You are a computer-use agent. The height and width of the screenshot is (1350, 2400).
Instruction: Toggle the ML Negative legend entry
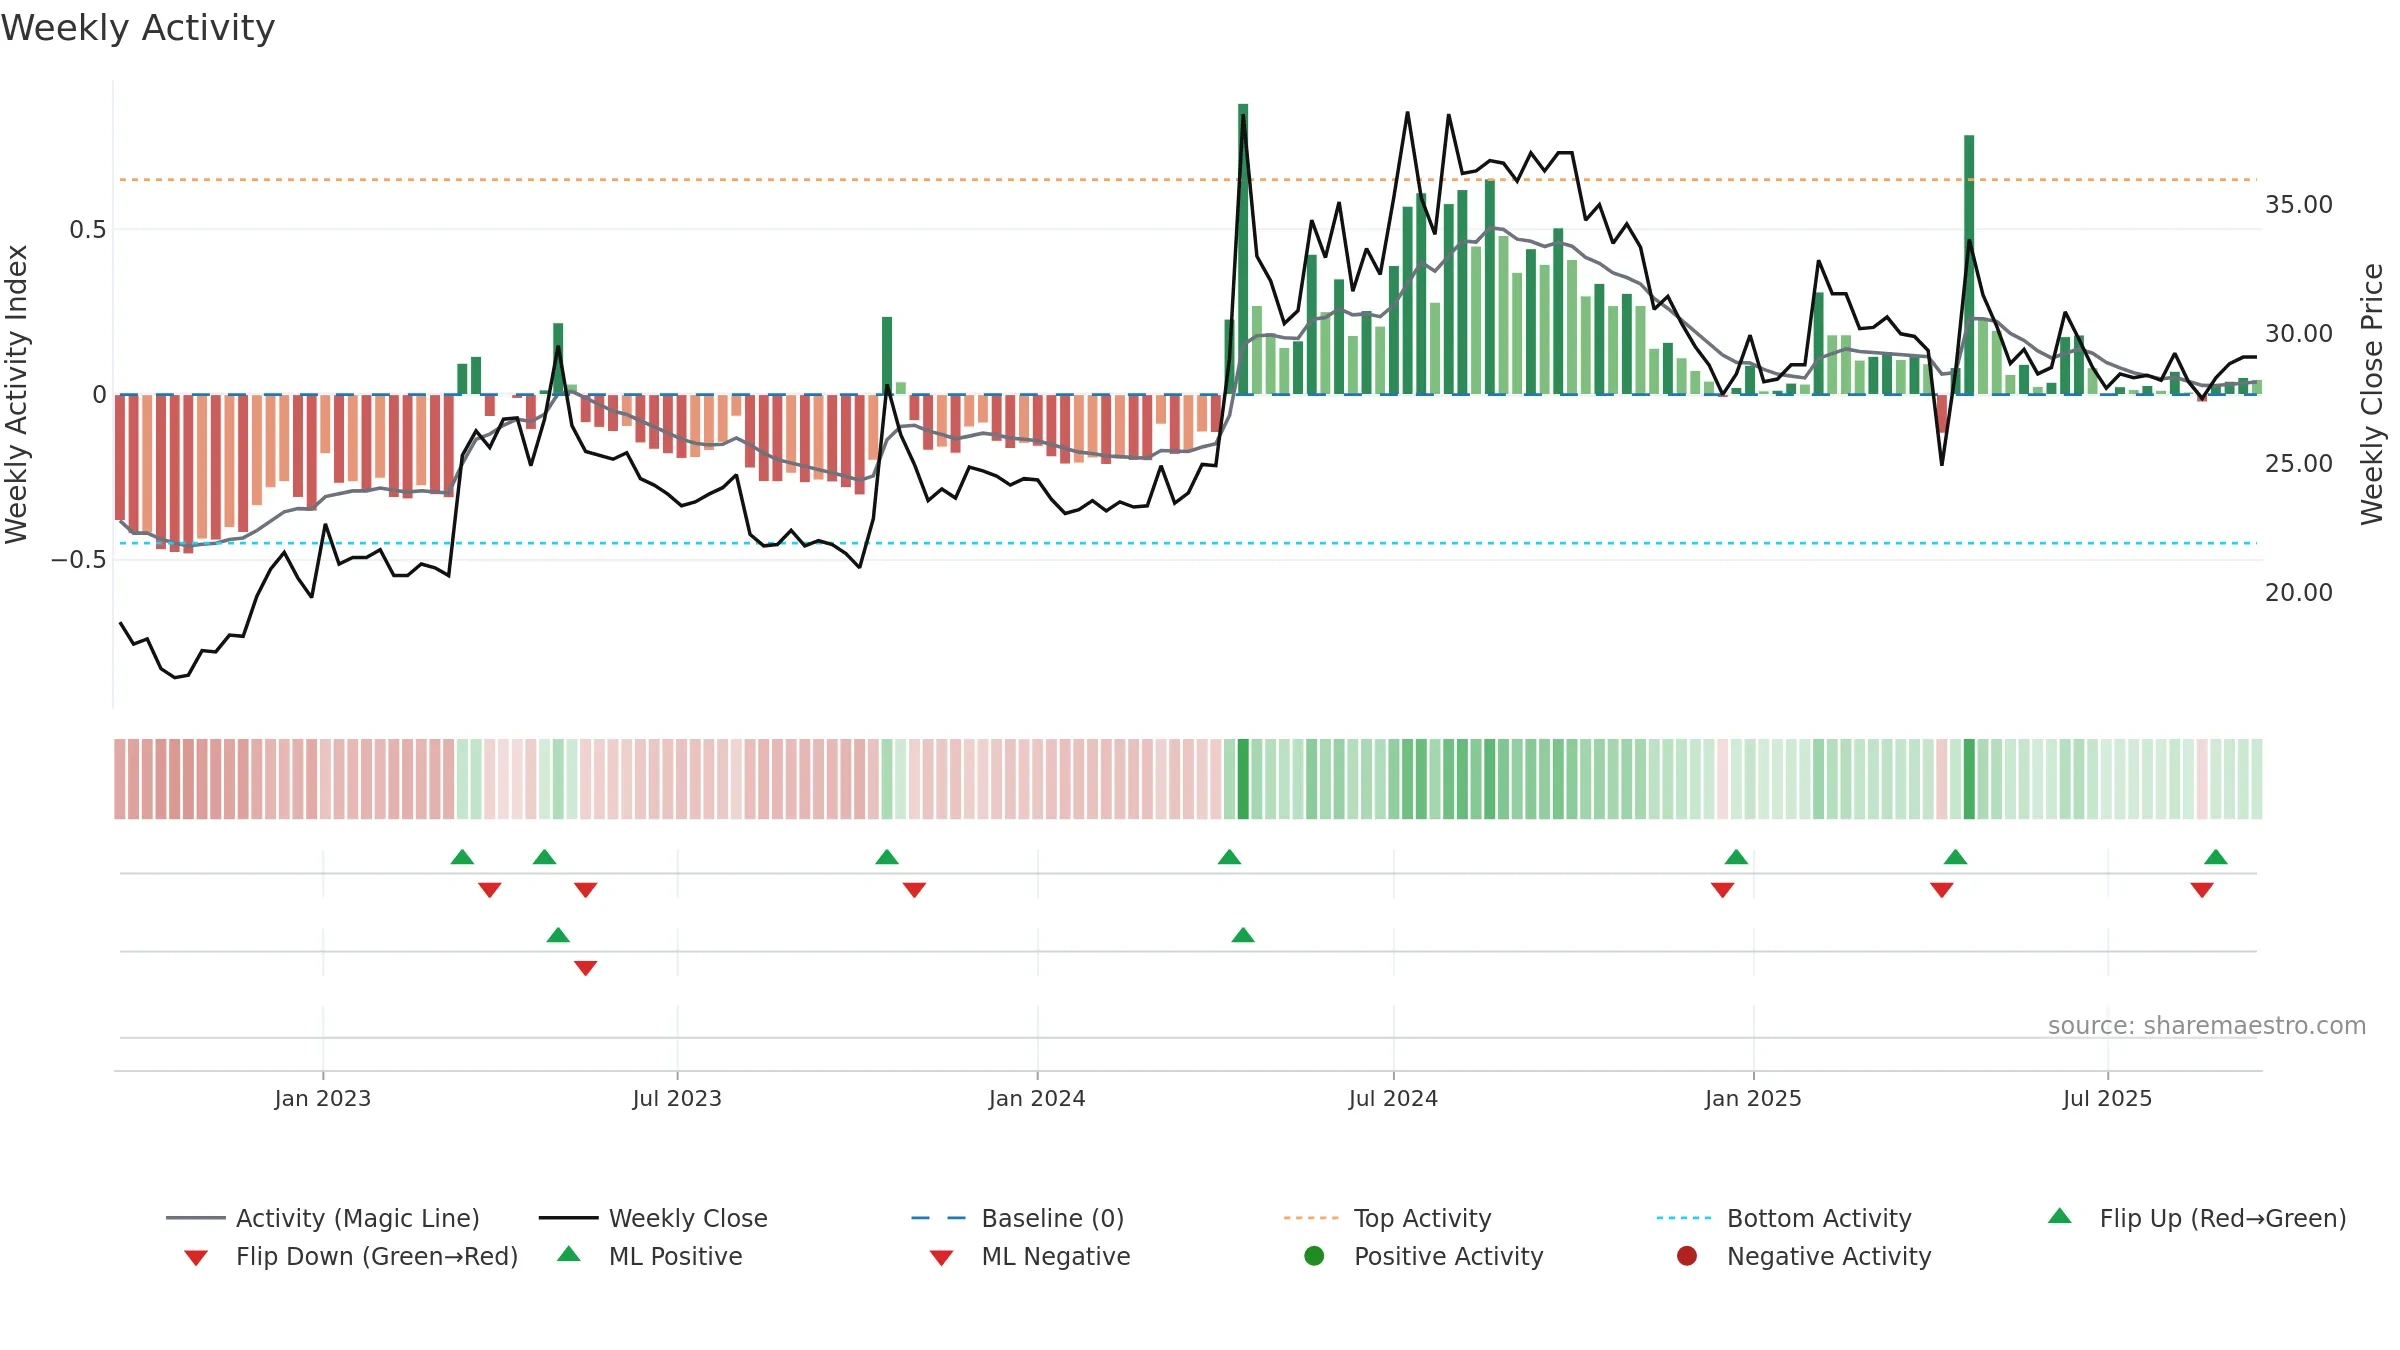pos(1030,1256)
